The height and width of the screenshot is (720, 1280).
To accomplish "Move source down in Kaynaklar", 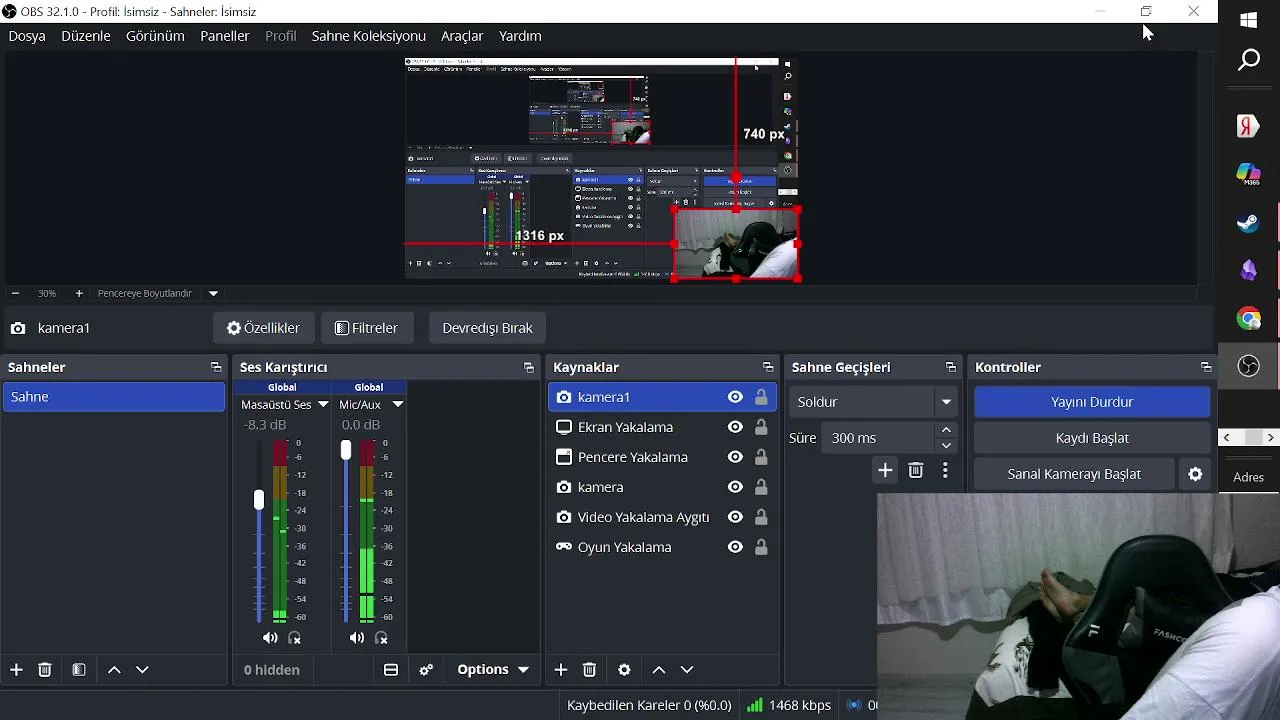I will coord(687,670).
